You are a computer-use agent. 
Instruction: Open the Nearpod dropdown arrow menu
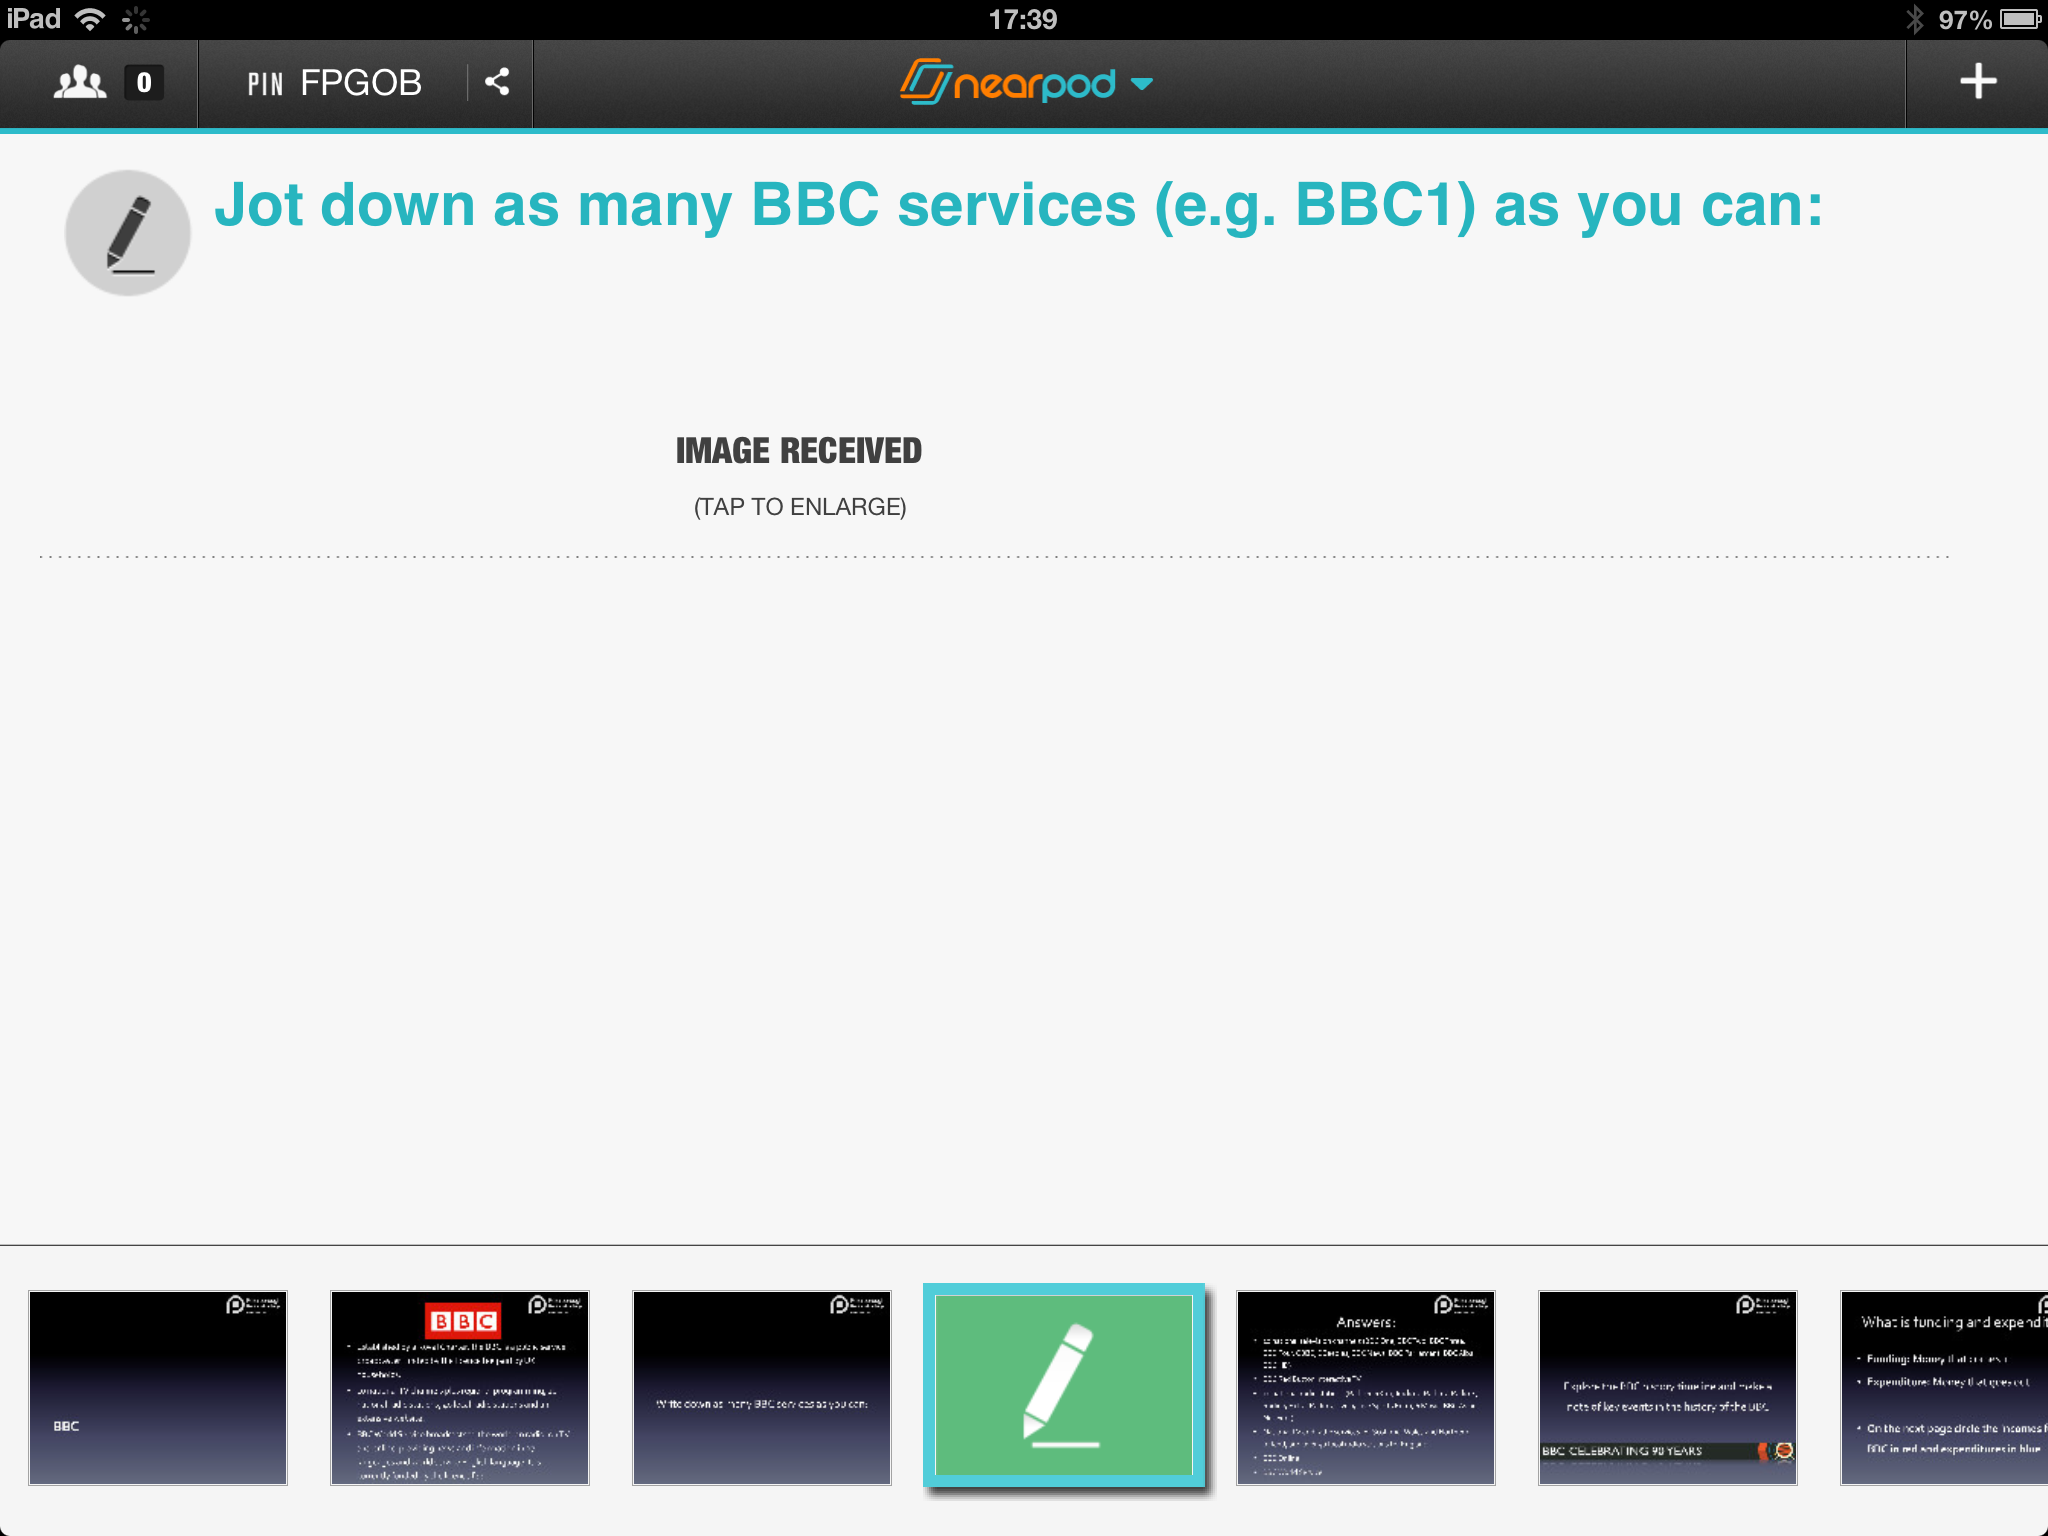tap(1142, 84)
